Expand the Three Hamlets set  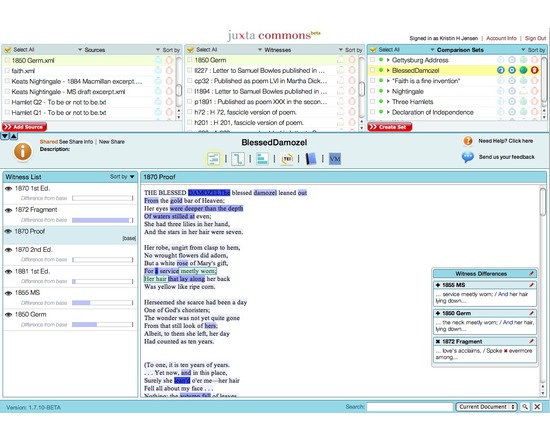click(388, 102)
